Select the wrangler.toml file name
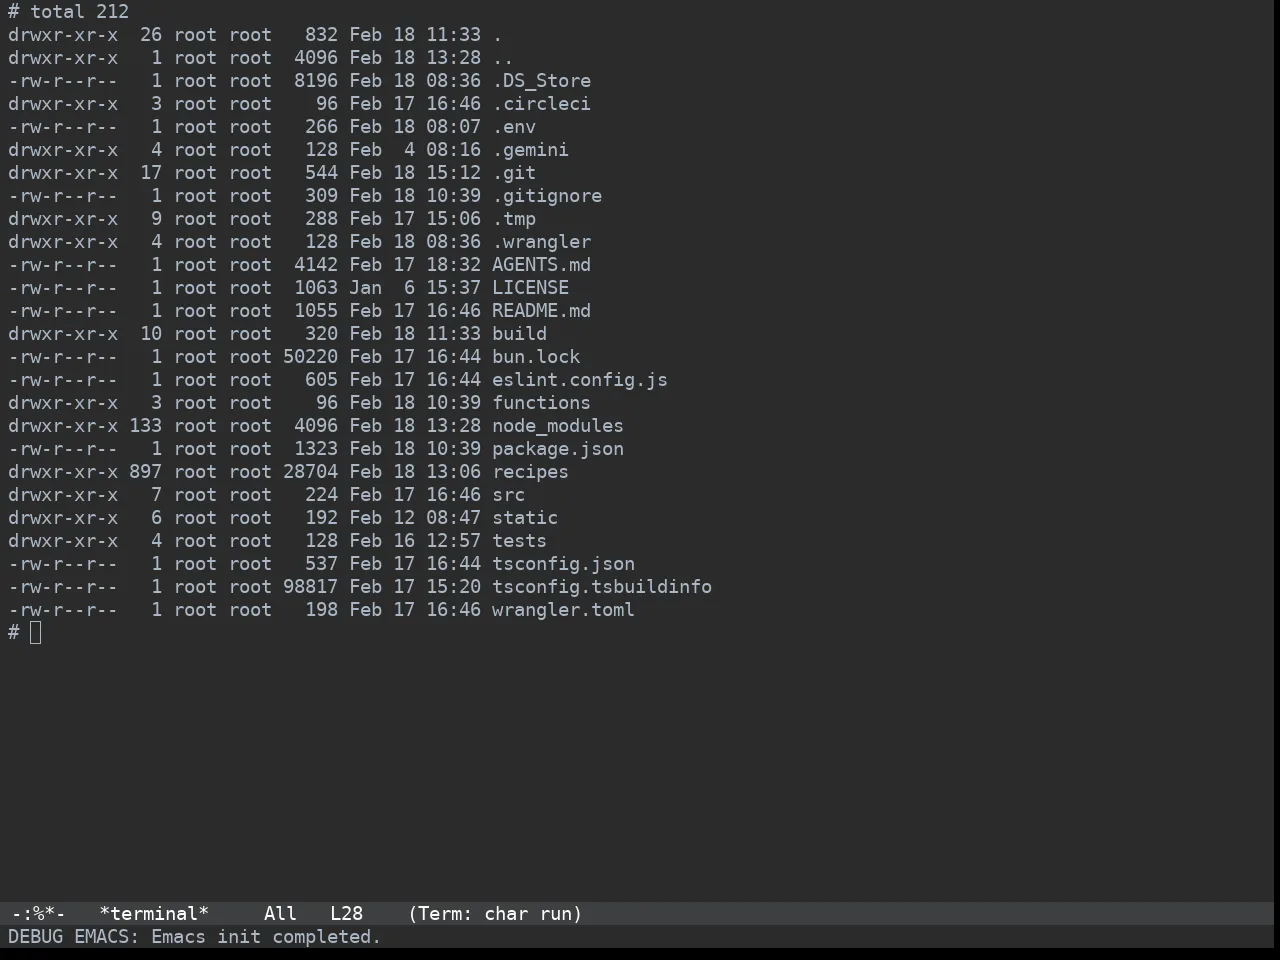This screenshot has width=1280, height=960. [563, 610]
